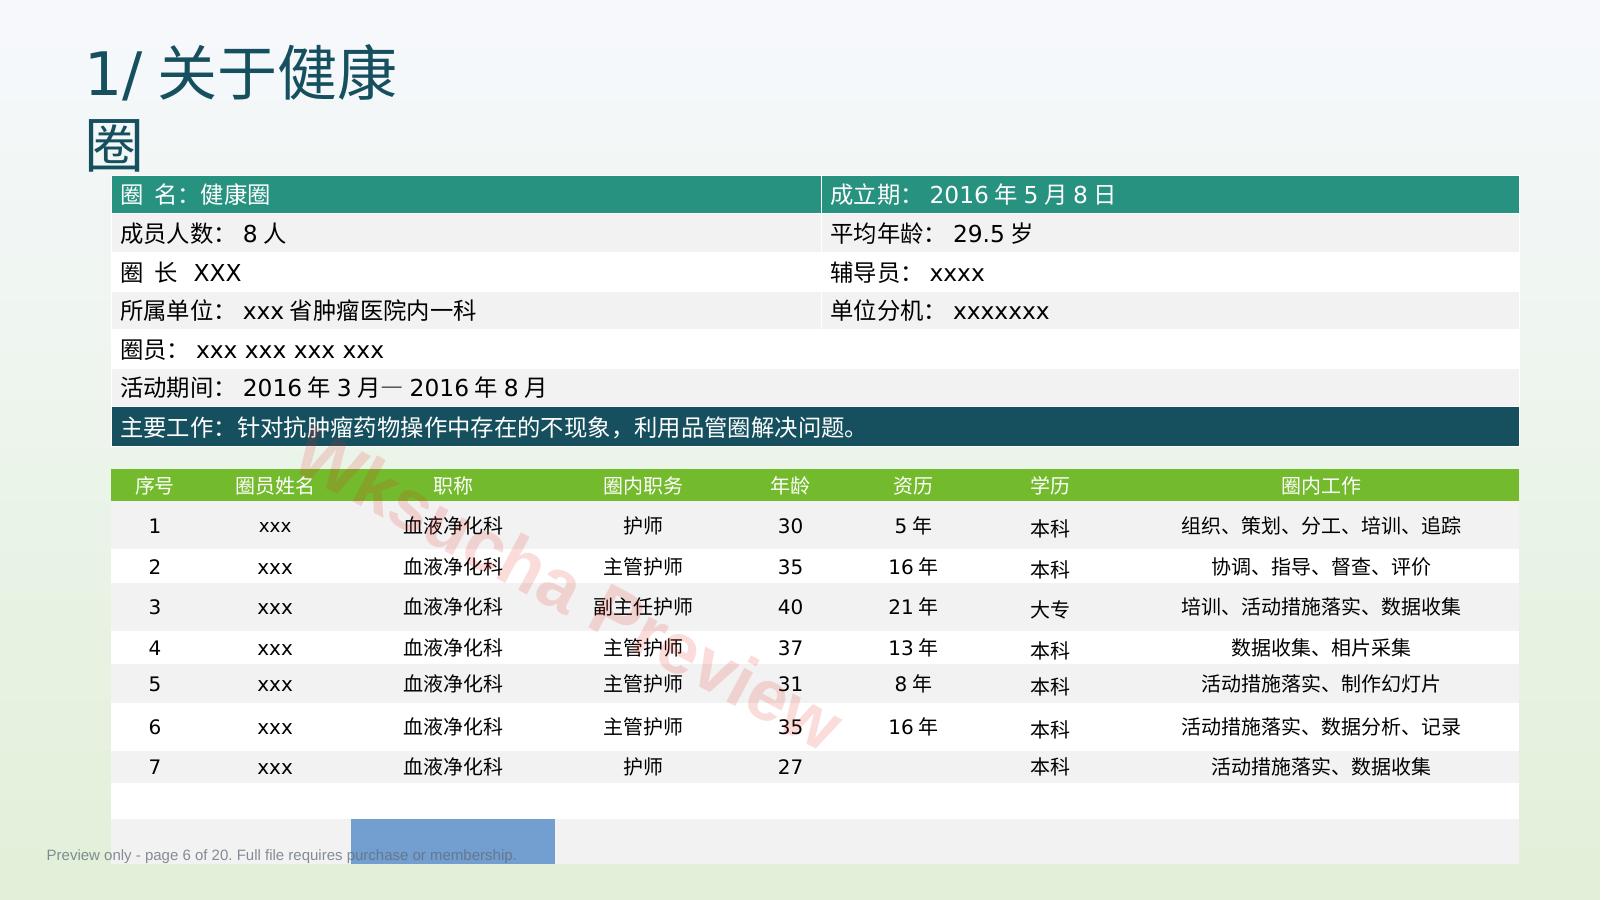Click the blue rectangle at table bottom
The height and width of the screenshot is (900, 1601).
[453, 841]
